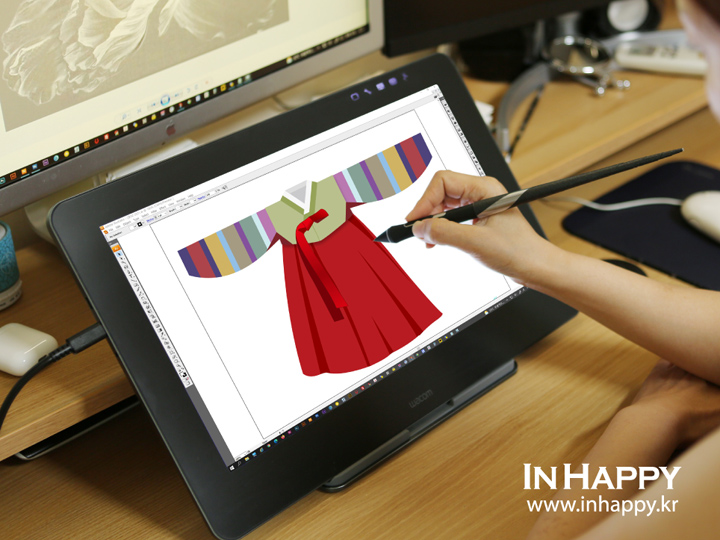Click the Fill and Stroke swatch in the toolbox
This screenshot has height=540, width=720.
click(x=184, y=375)
